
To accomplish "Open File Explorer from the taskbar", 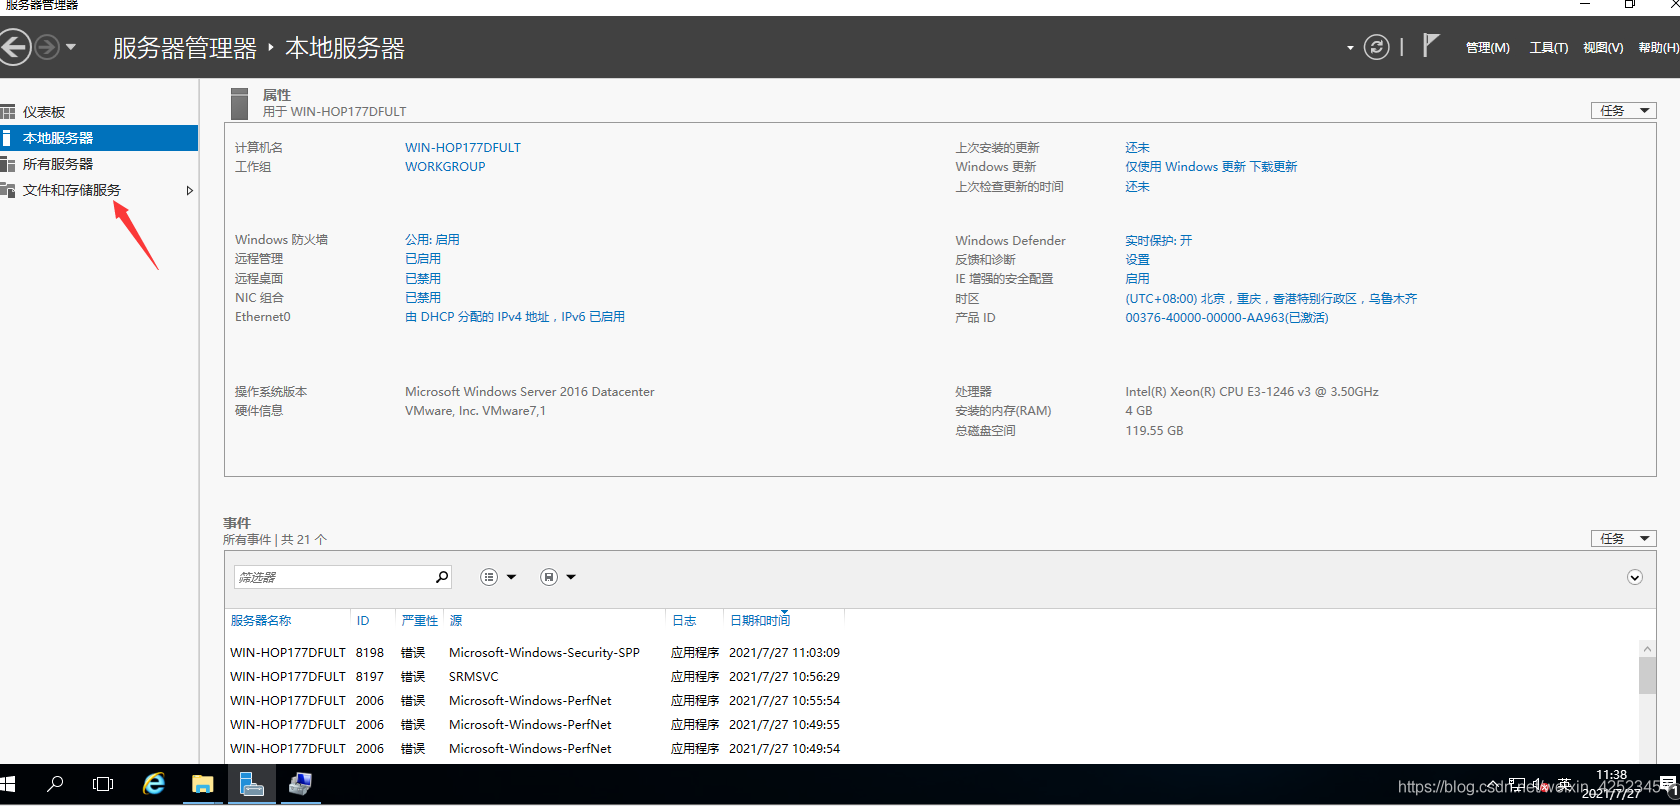I will [203, 784].
